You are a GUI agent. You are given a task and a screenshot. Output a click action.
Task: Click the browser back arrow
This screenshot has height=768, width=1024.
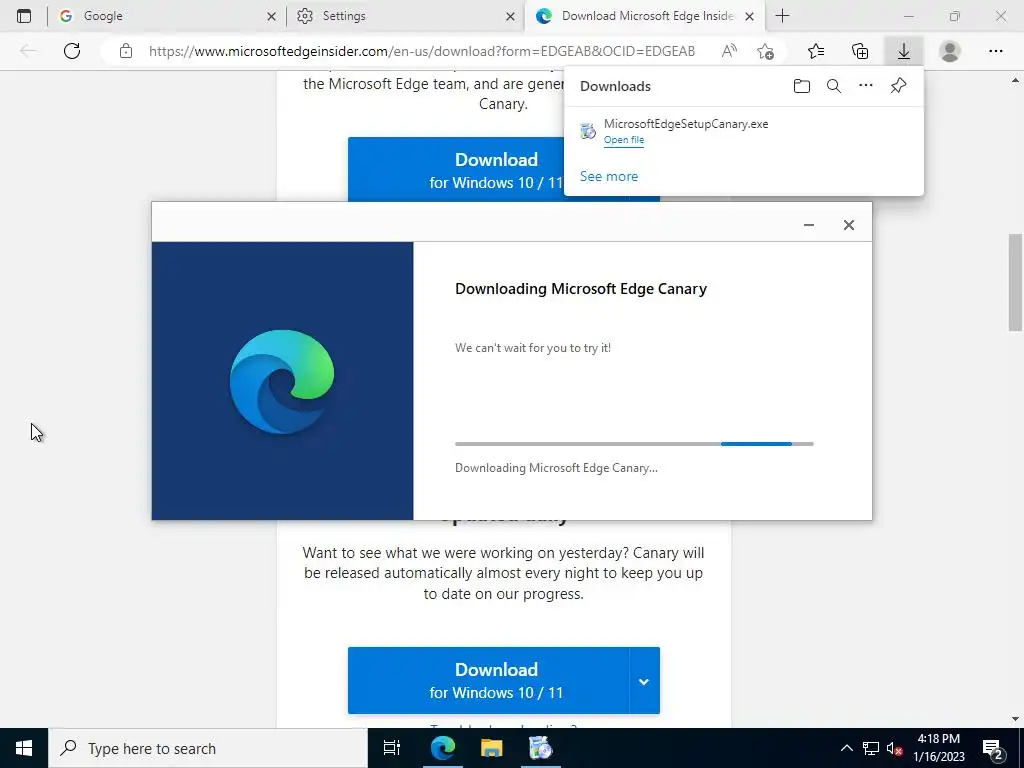tap(29, 51)
